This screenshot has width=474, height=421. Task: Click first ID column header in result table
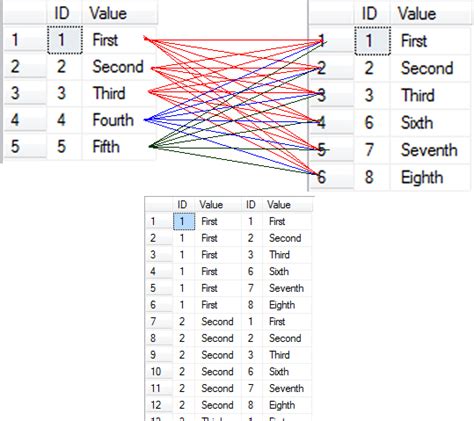(184, 204)
